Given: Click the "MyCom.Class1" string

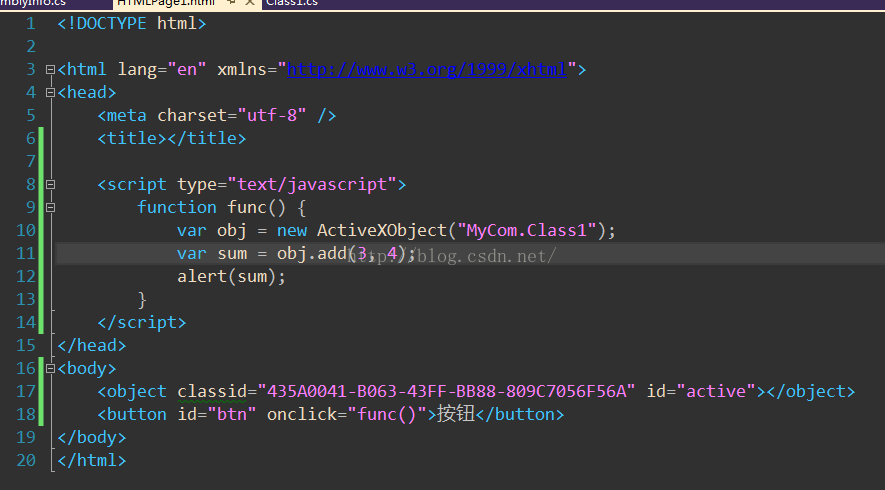Looking at the screenshot, I should tap(527, 230).
